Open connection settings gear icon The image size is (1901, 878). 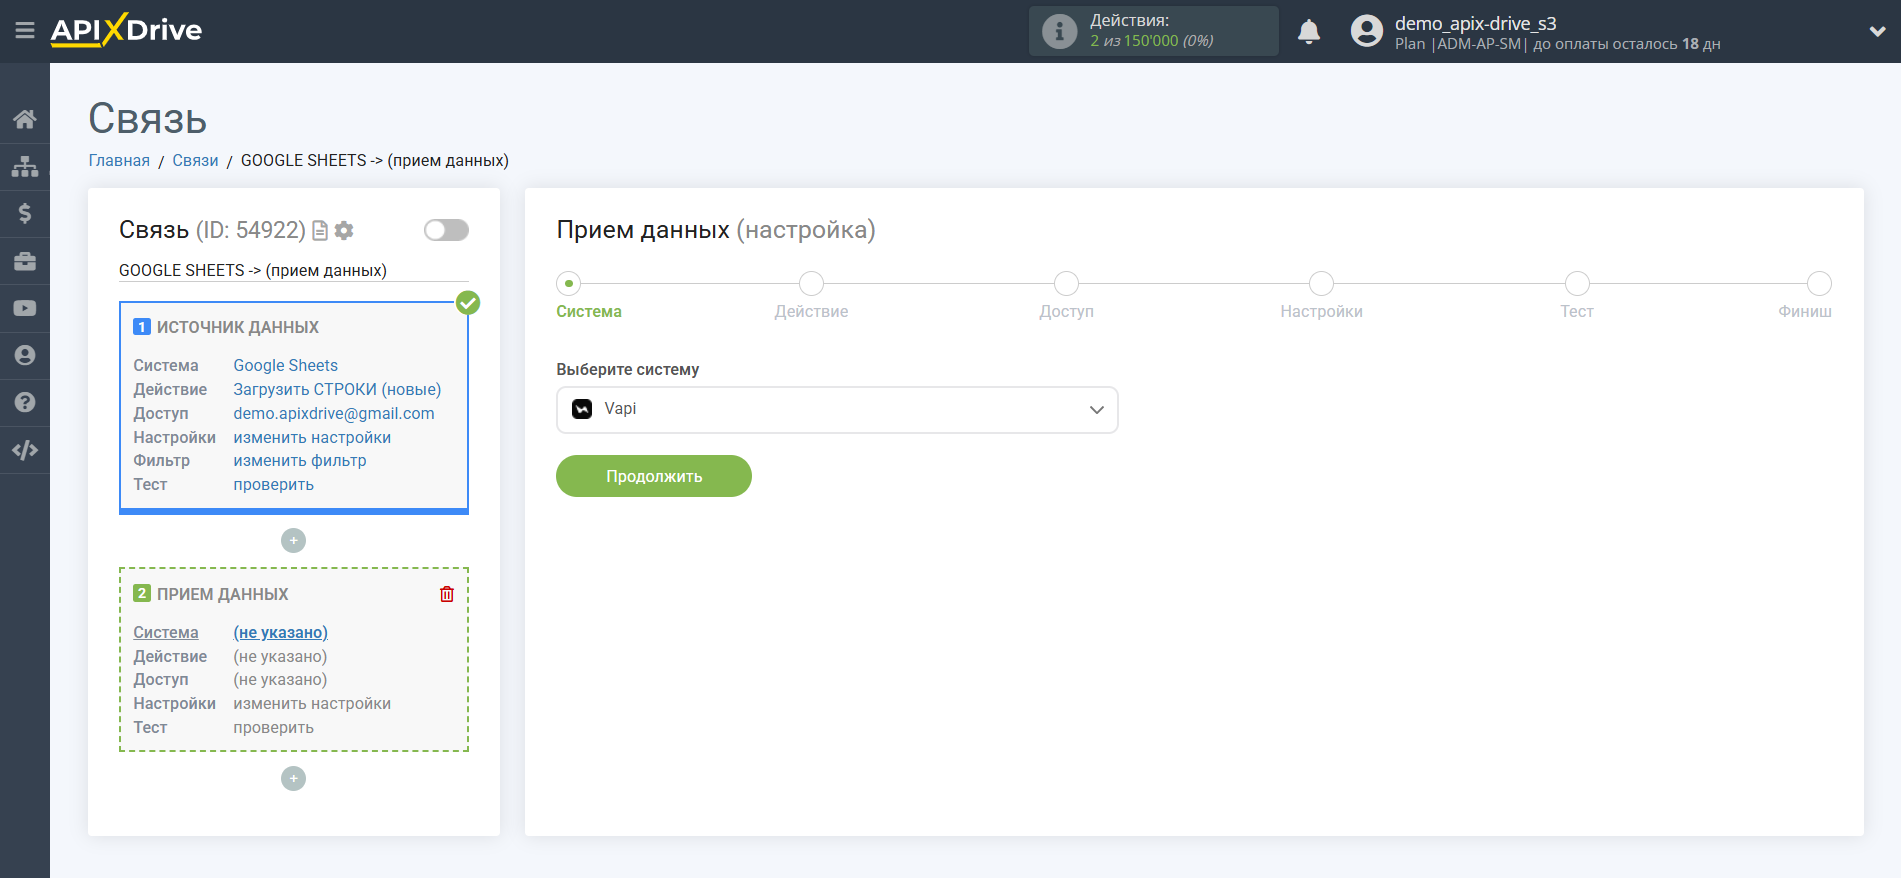pos(344,231)
